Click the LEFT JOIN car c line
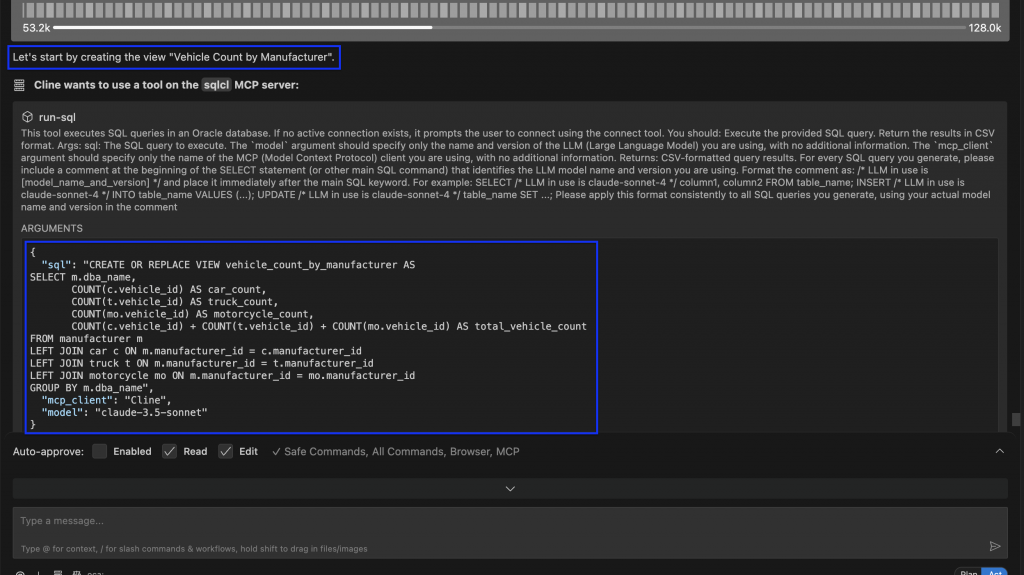Viewport: 1024px width, 575px height. [x=195, y=351]
